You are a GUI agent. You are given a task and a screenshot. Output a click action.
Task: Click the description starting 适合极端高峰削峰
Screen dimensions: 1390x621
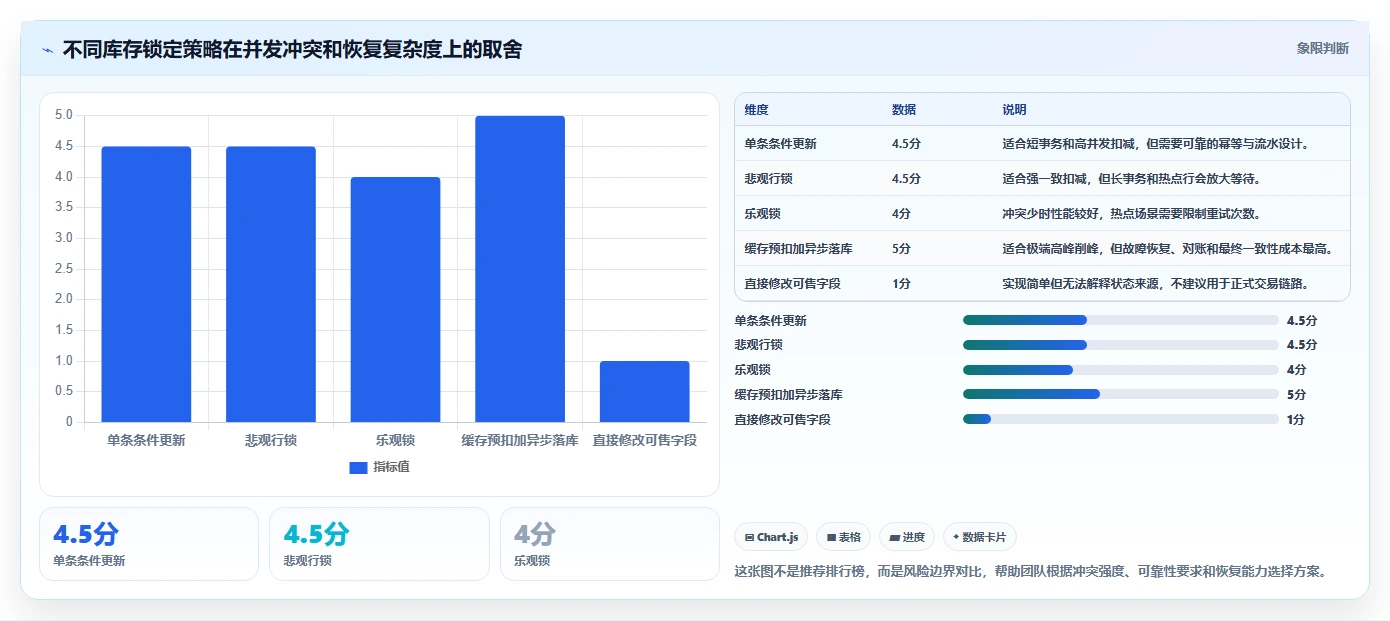point(1169,249)
